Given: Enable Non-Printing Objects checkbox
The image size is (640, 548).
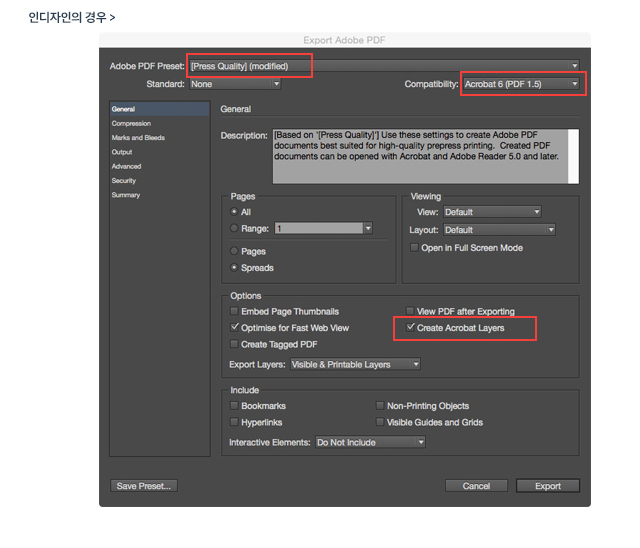Looking at the screenshot, I should [x=380, y=405].
